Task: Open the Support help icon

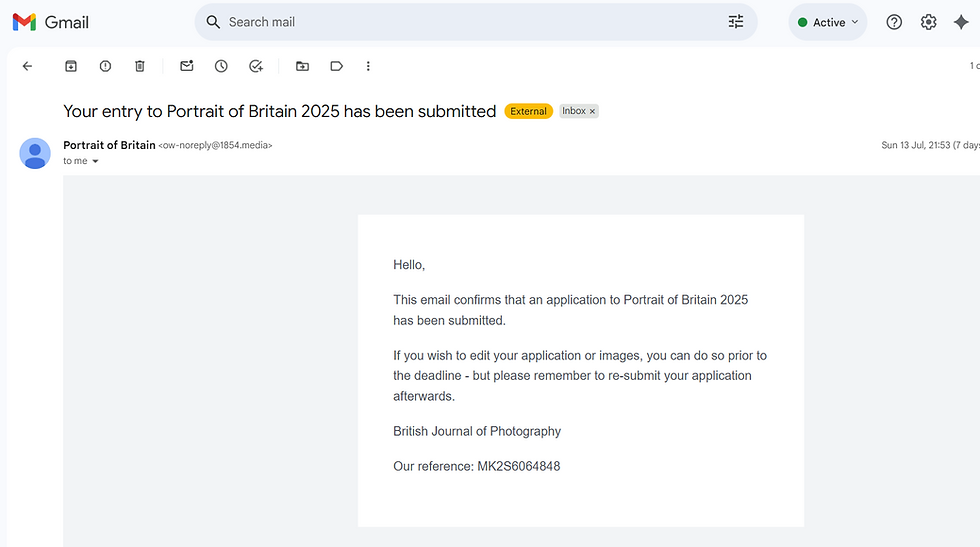Action: [x=894, y=22]
